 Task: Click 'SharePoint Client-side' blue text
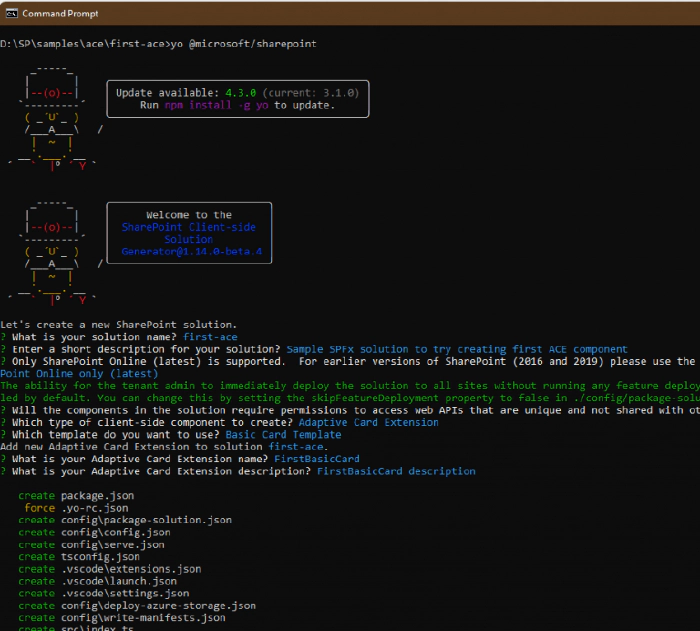coord(189,227)
